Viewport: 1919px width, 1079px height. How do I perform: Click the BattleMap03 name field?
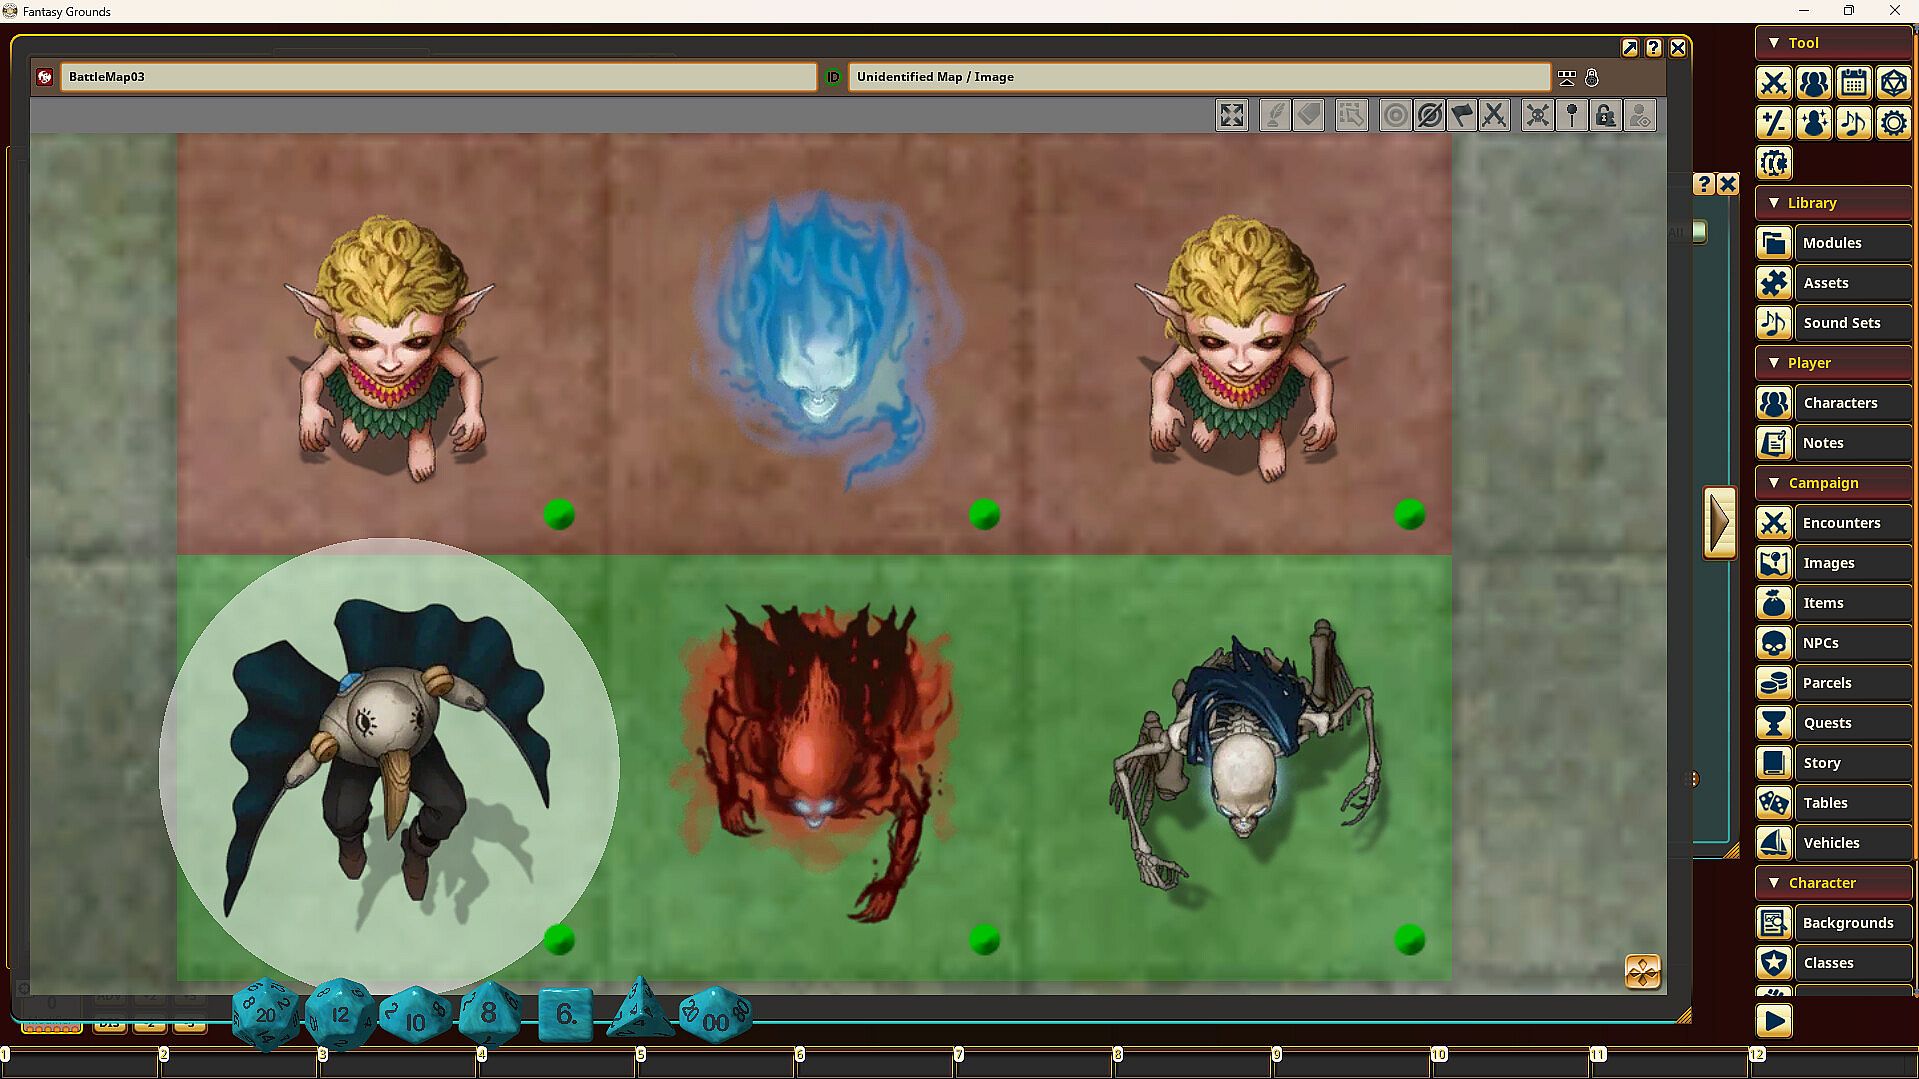point(439,77)
